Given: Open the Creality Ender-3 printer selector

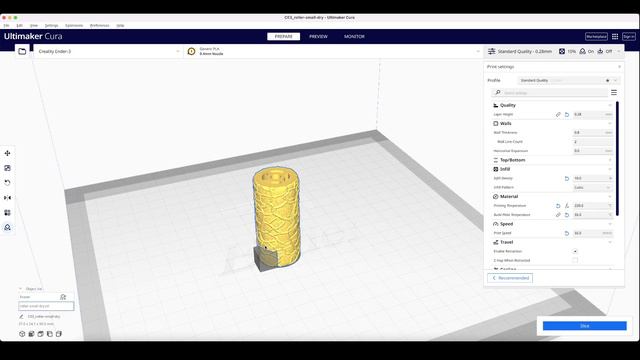Looking at the screenshot, I should [108, 51].
